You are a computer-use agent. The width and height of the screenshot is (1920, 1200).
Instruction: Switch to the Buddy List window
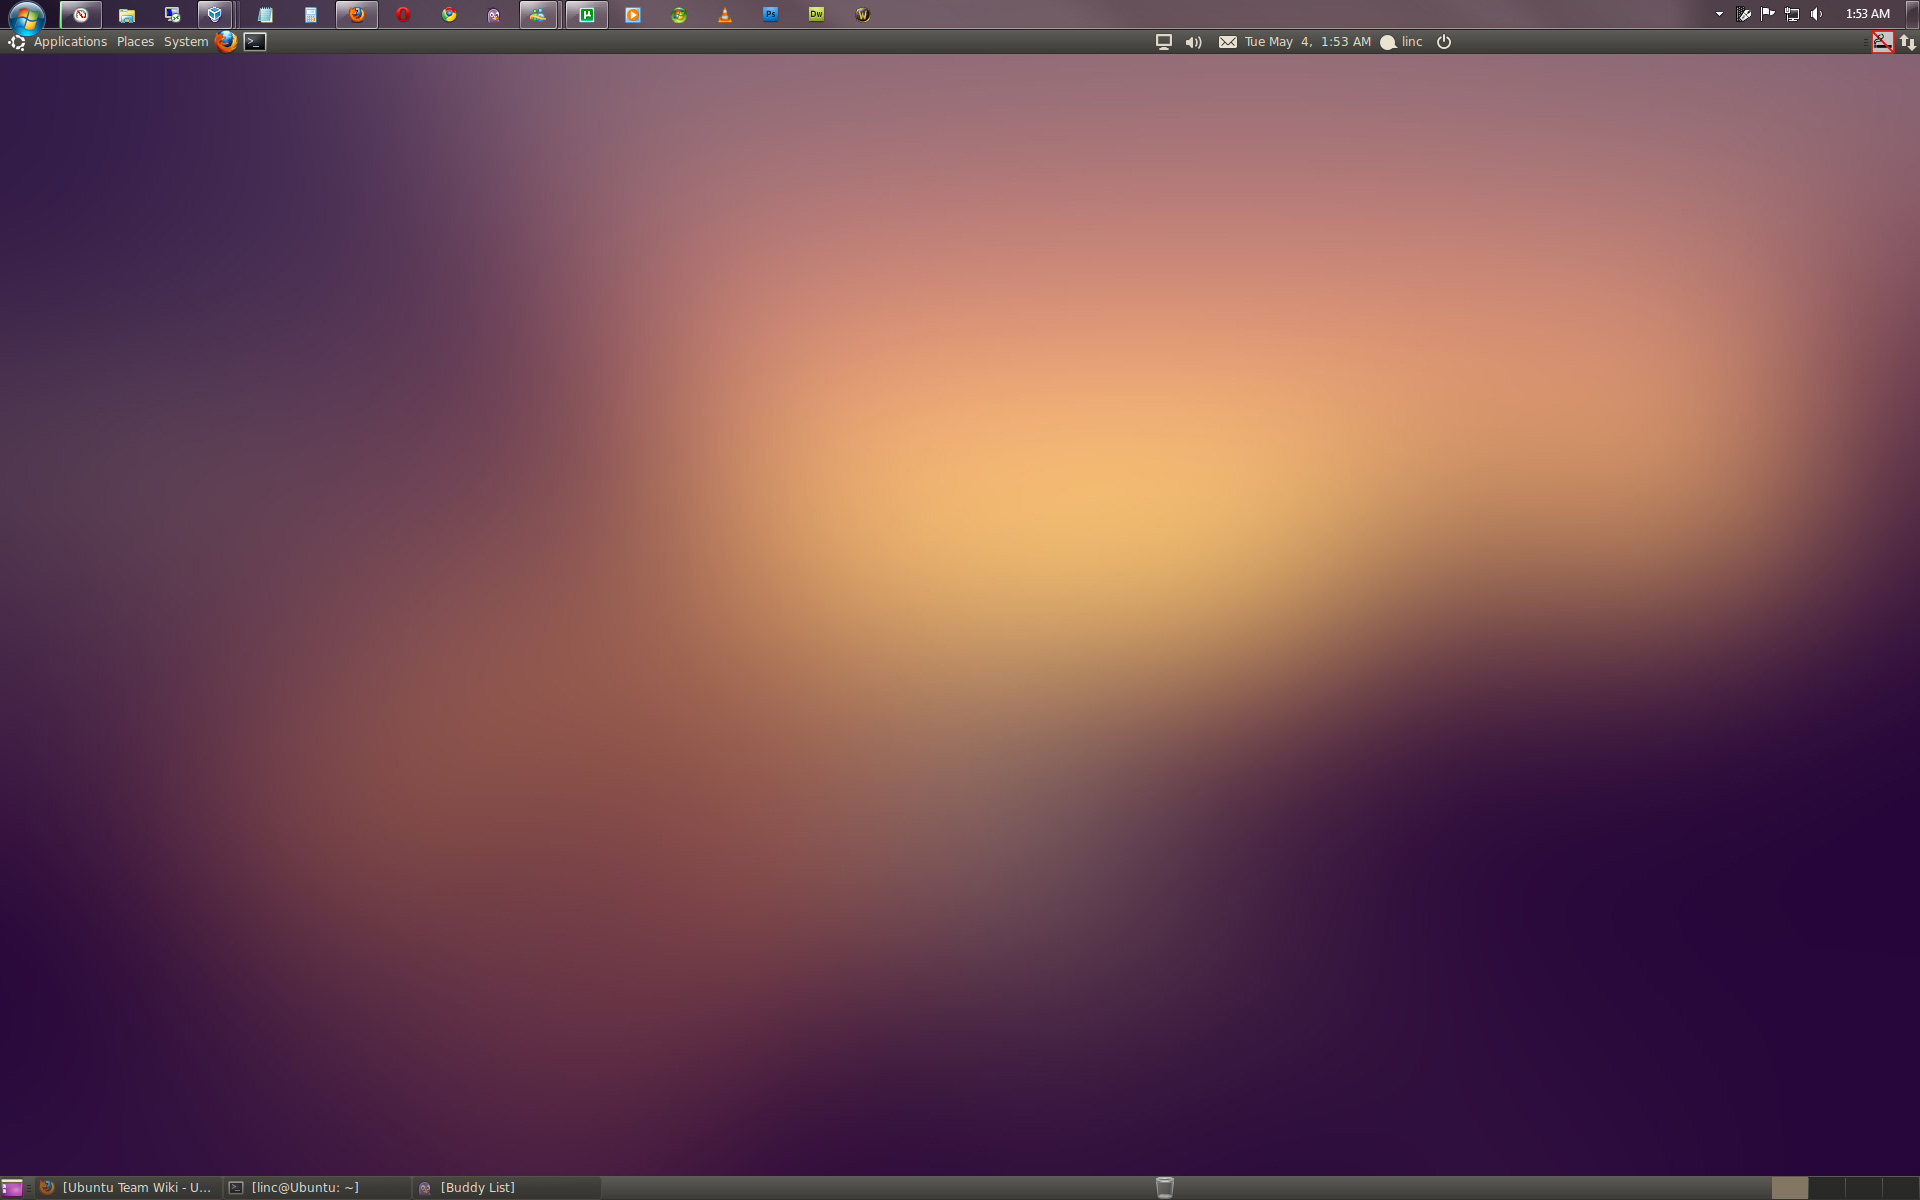click(x=506, y=1188)
